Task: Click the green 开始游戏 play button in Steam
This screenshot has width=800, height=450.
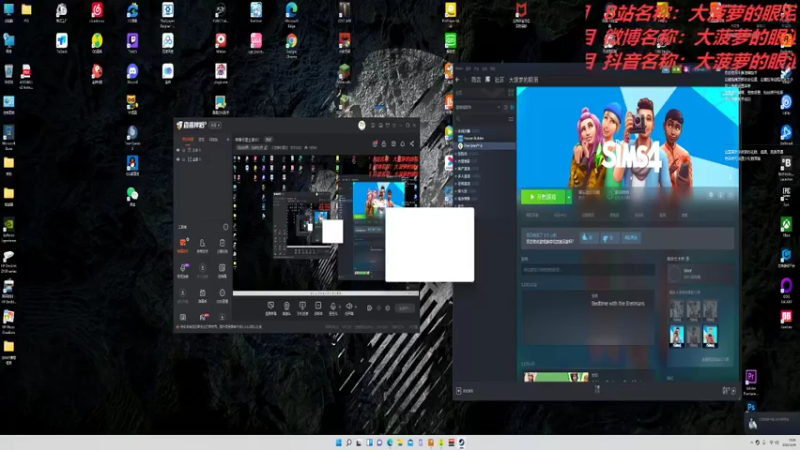Action: click(x=543, y=197)
